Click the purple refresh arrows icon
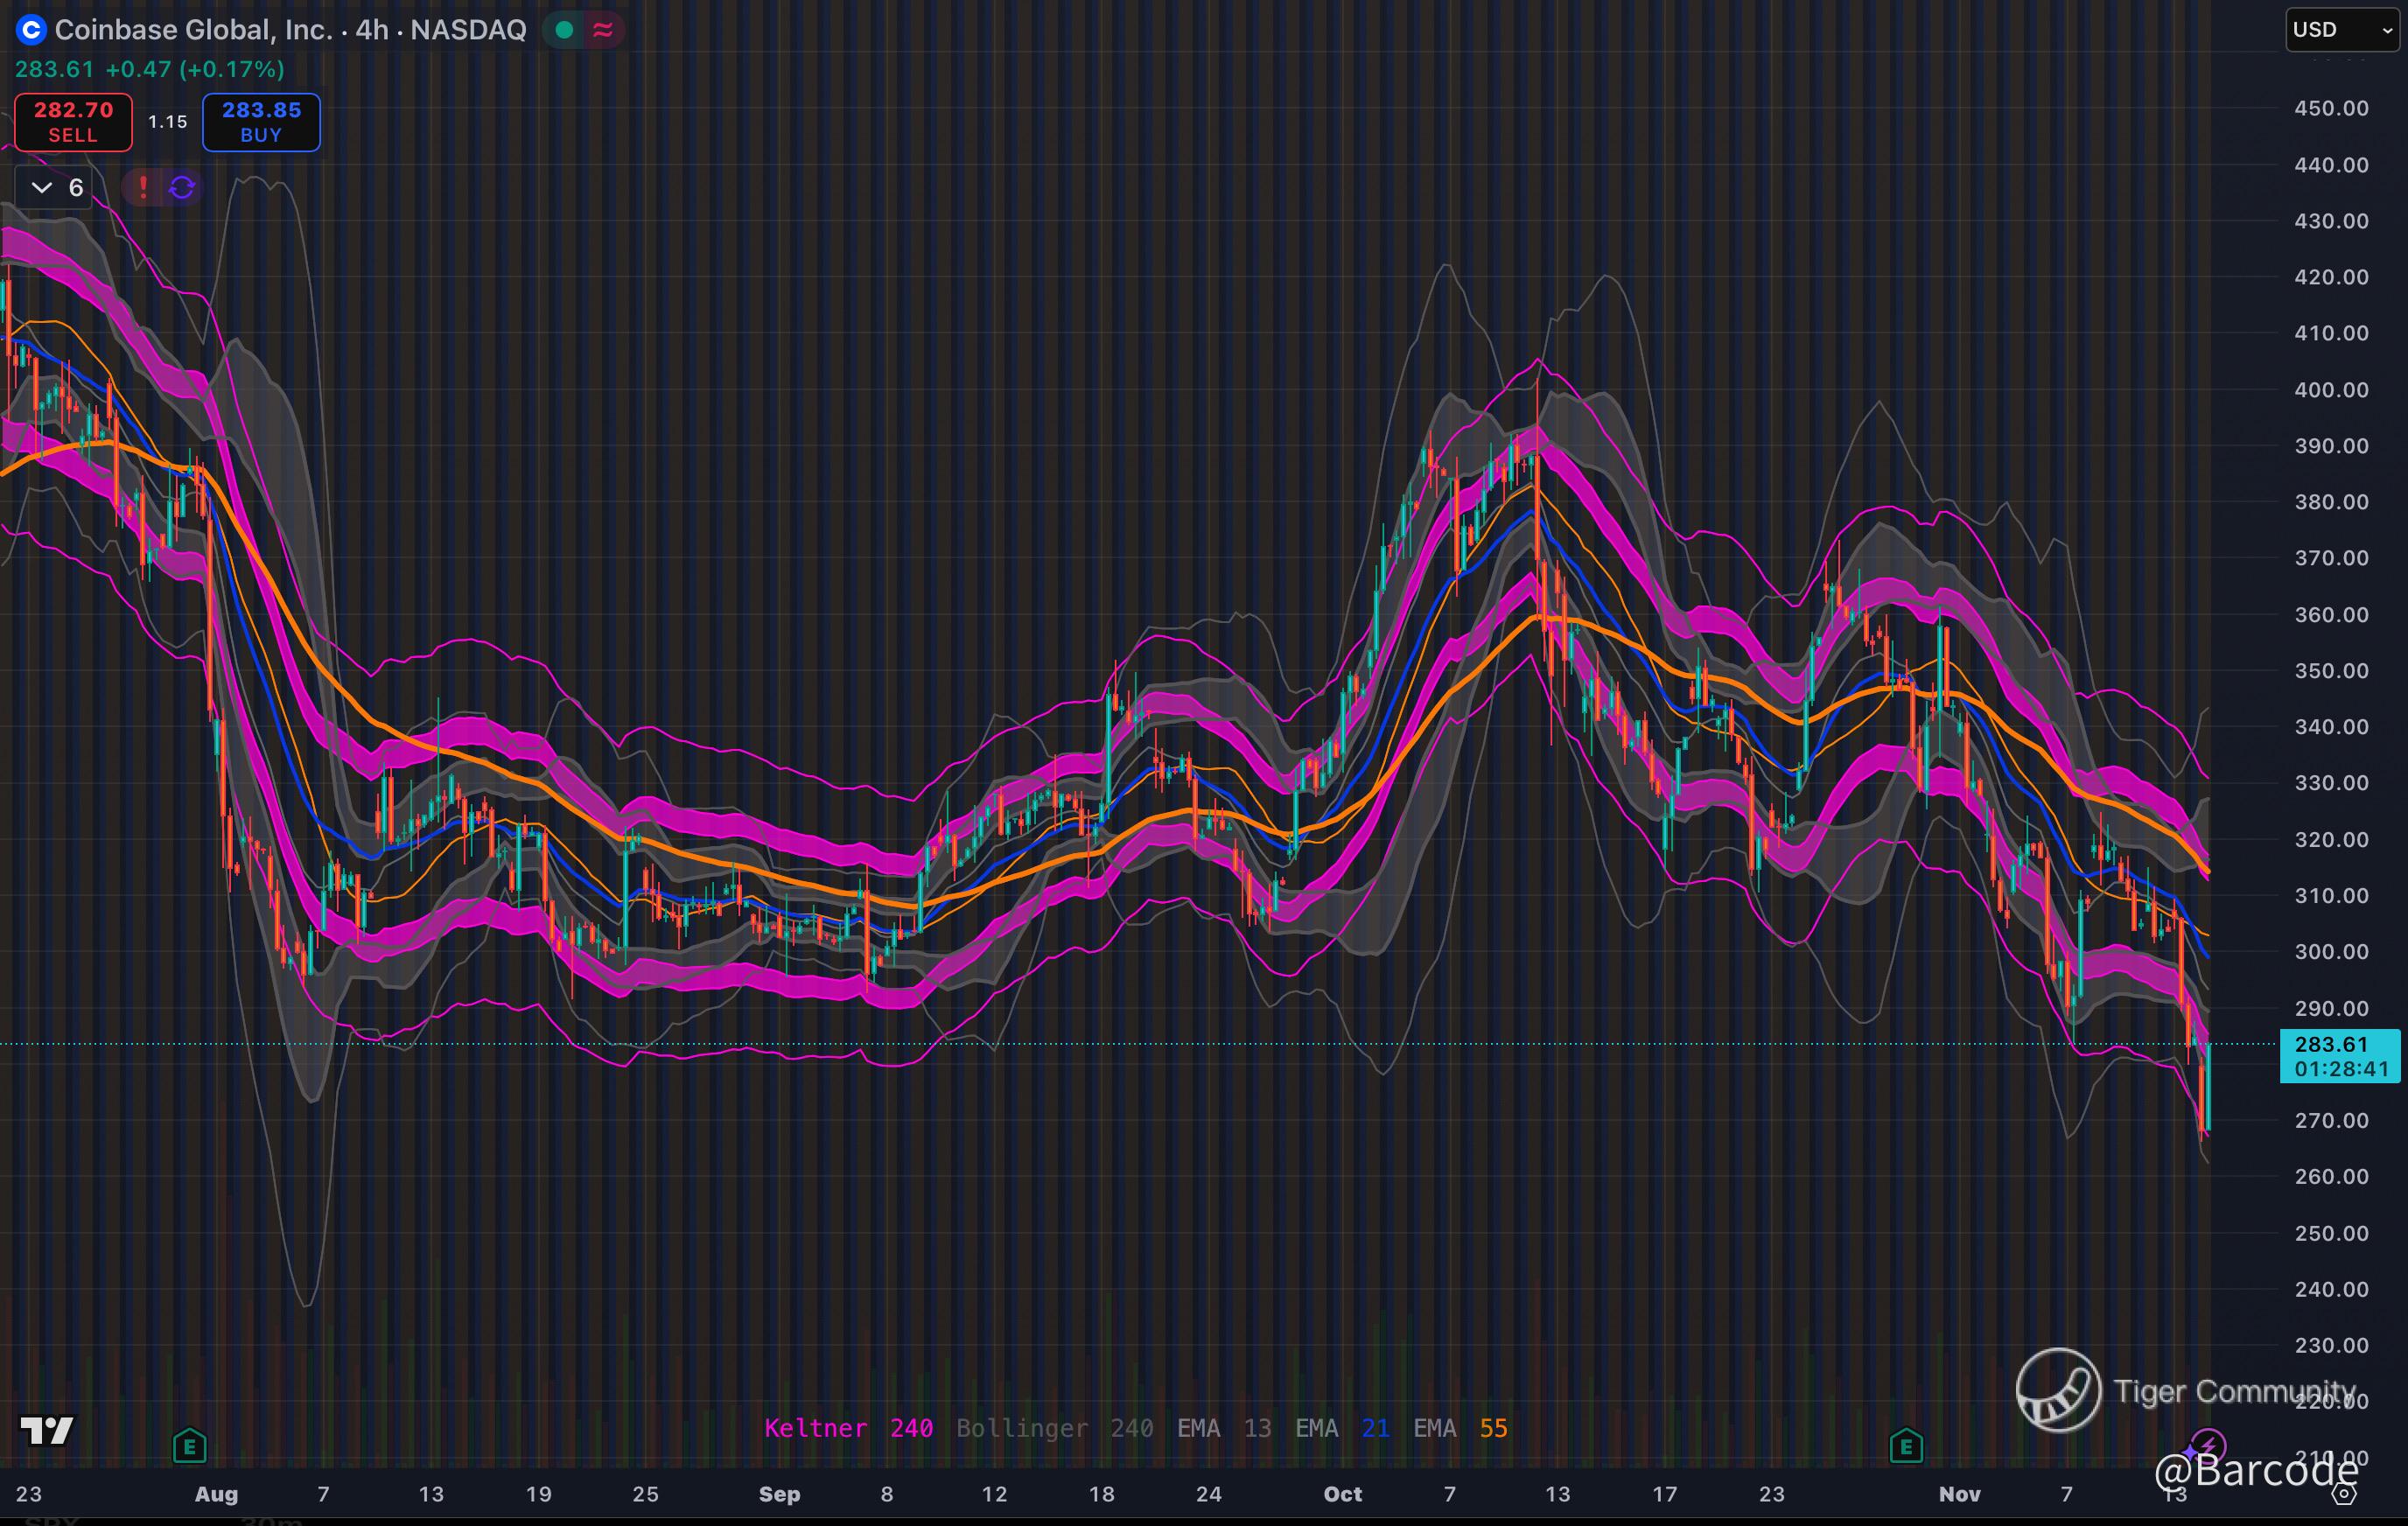The image size is (2408, 1526). (182, 187)
